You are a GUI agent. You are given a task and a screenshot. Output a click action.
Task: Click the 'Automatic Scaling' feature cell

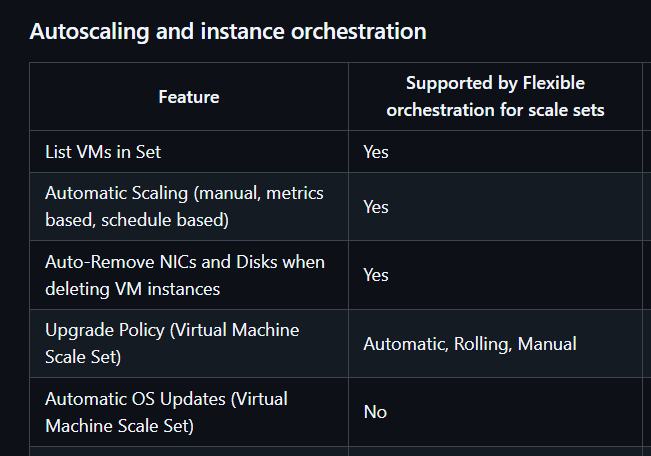click(x=184, y=206)
